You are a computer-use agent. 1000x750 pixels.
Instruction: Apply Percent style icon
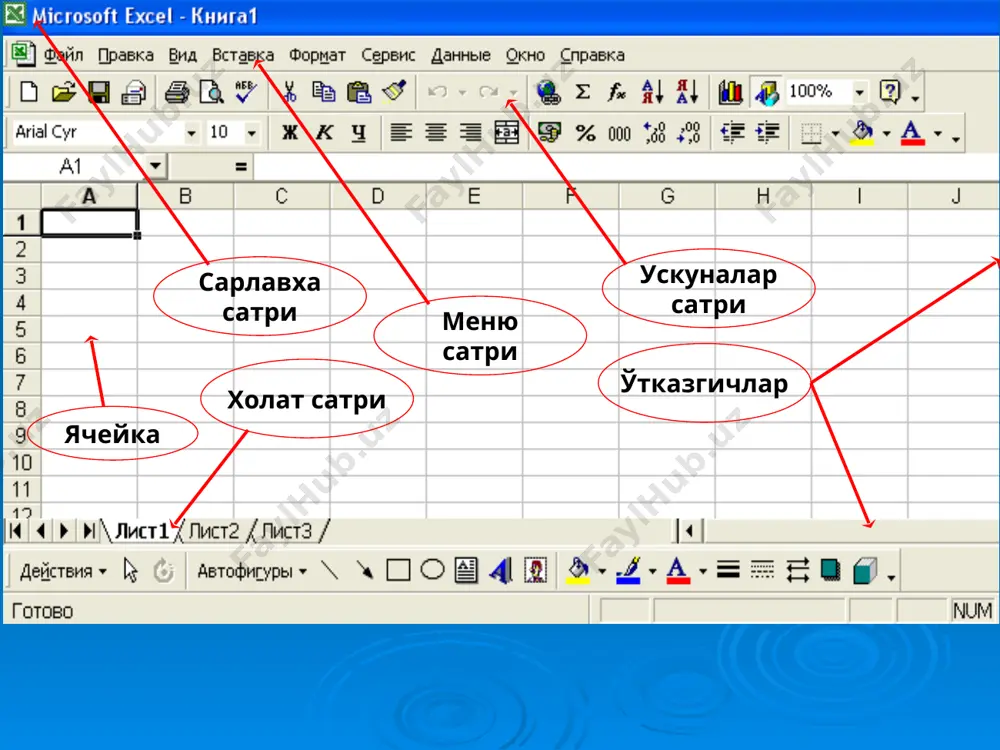click(585, 133)
